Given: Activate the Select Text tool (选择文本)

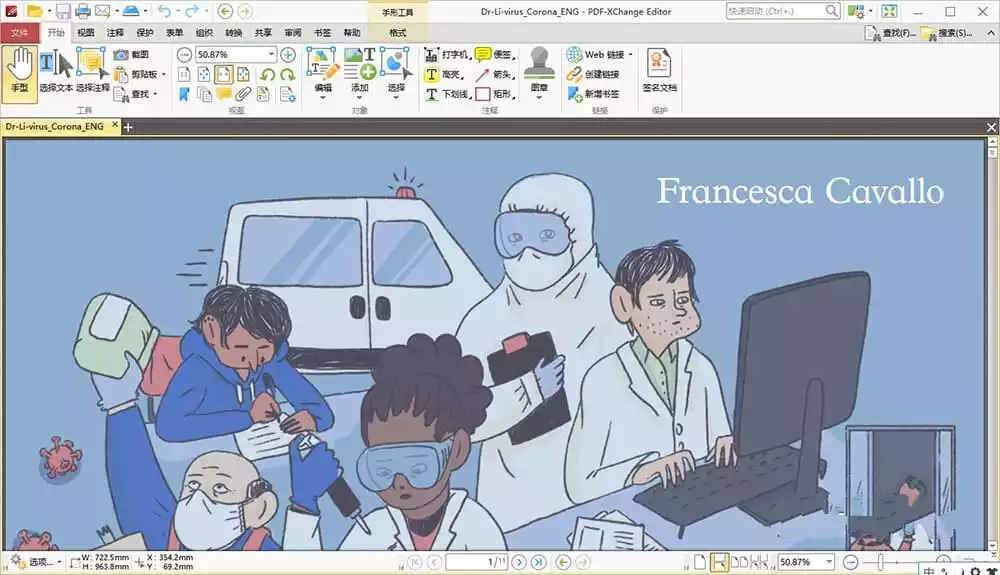Looking at the screenshot, I should [56, 70].
